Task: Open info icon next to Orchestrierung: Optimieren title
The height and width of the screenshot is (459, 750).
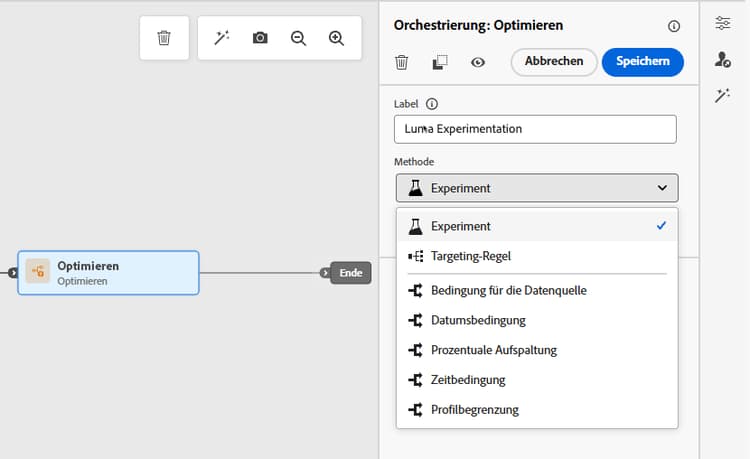Action: pyautogui.click(x=673, y=26)
